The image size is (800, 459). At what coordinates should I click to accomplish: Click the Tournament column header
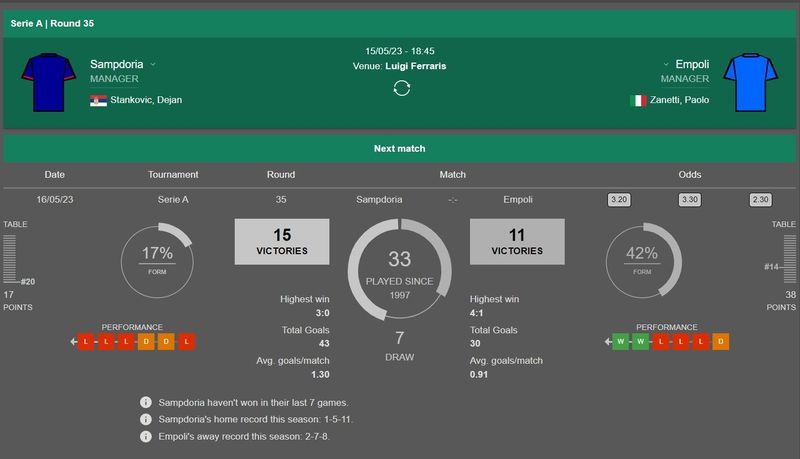173,174
